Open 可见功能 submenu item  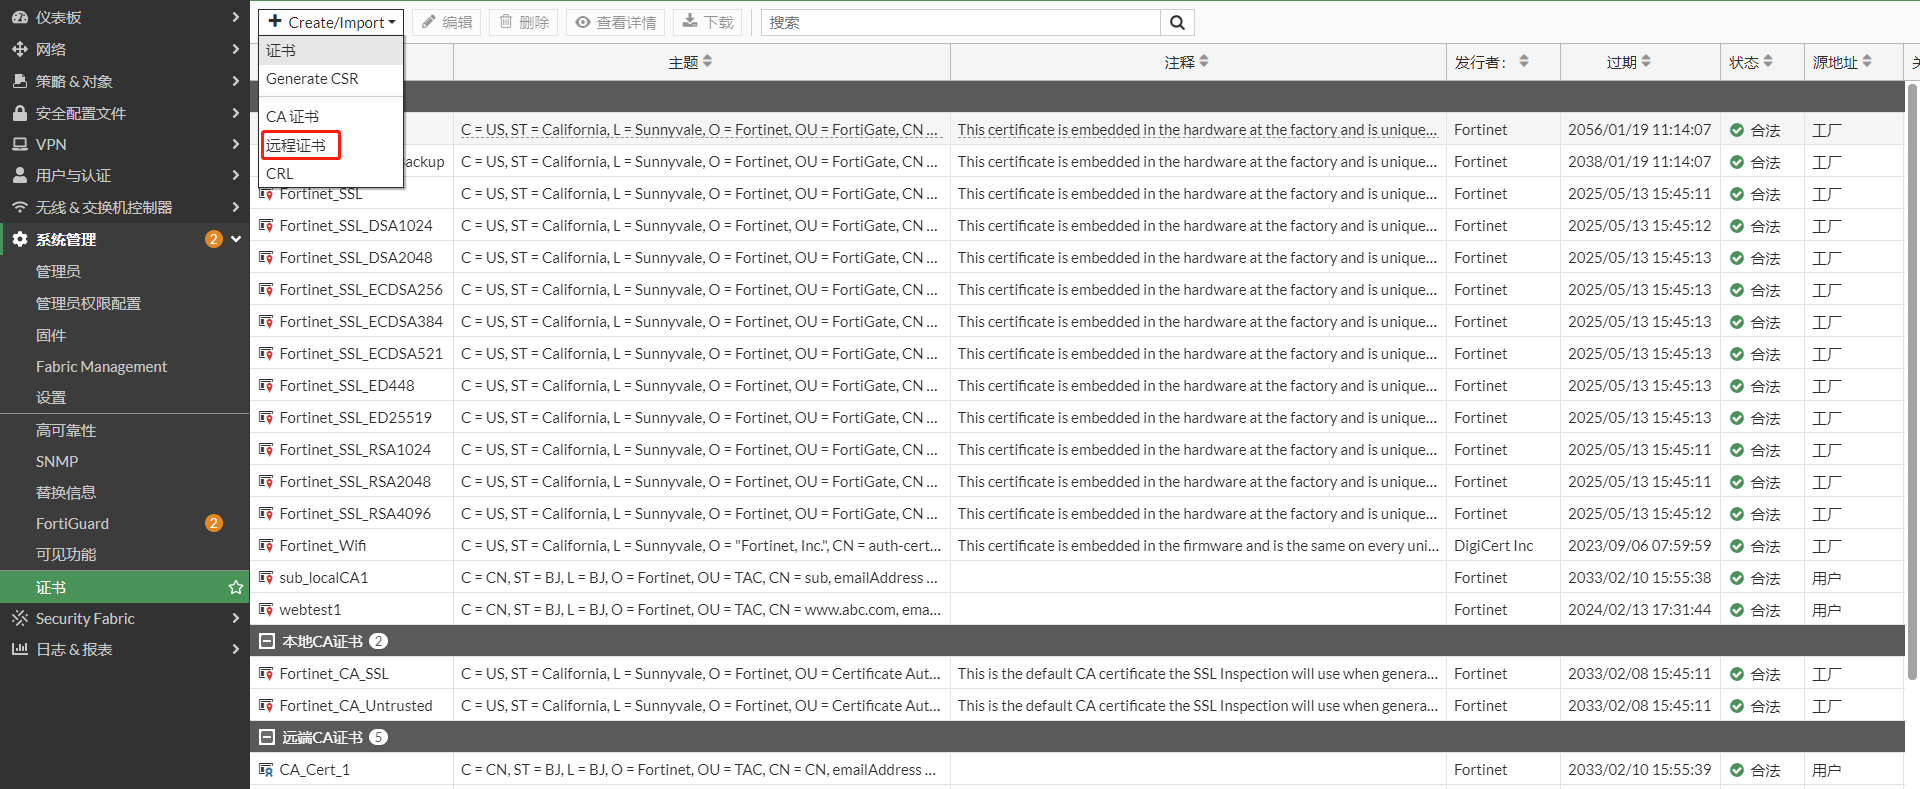click(x=124, y=554)
